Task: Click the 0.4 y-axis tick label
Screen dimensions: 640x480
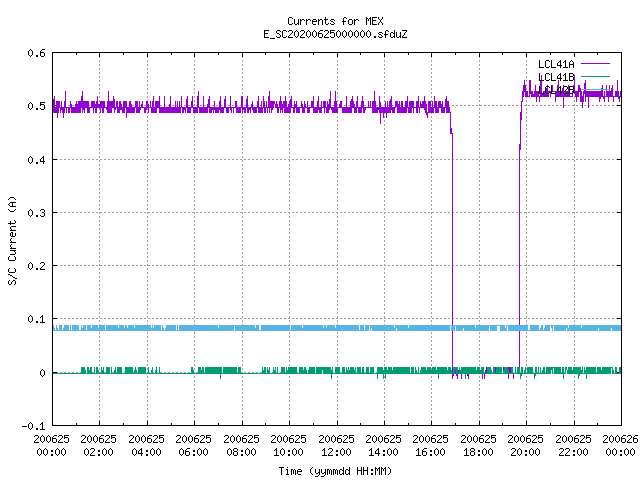Action: tap(36, 160)
